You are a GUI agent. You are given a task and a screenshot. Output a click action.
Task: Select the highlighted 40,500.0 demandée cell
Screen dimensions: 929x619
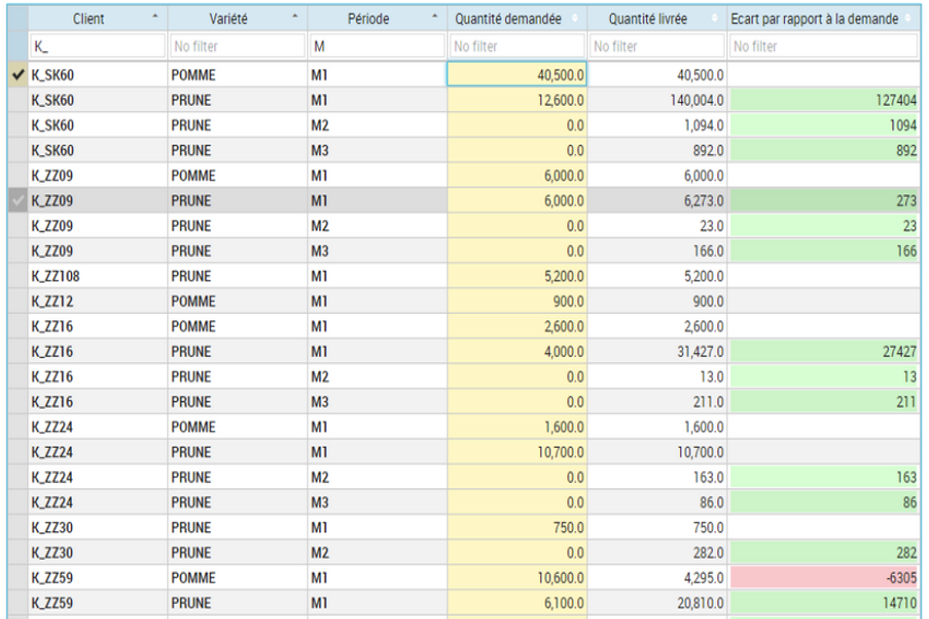[x=517, y=75]
